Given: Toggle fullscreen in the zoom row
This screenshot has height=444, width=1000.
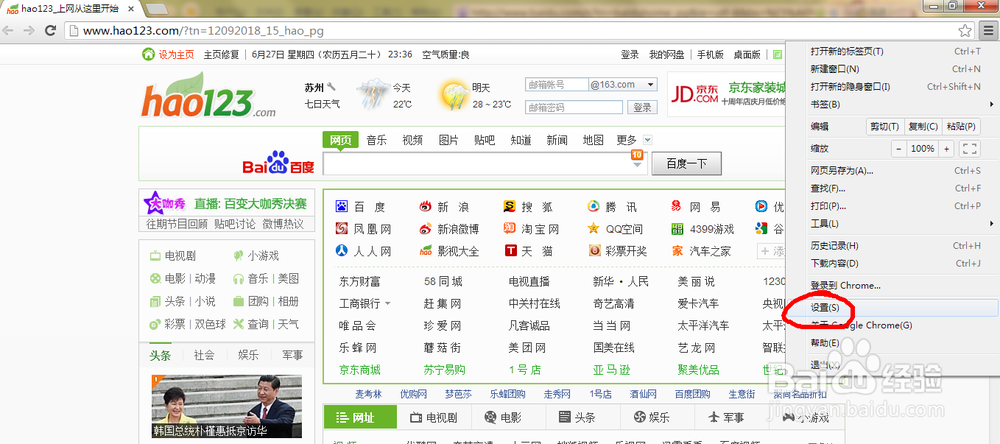Looking at the screenshot, I should click(969, 149).
